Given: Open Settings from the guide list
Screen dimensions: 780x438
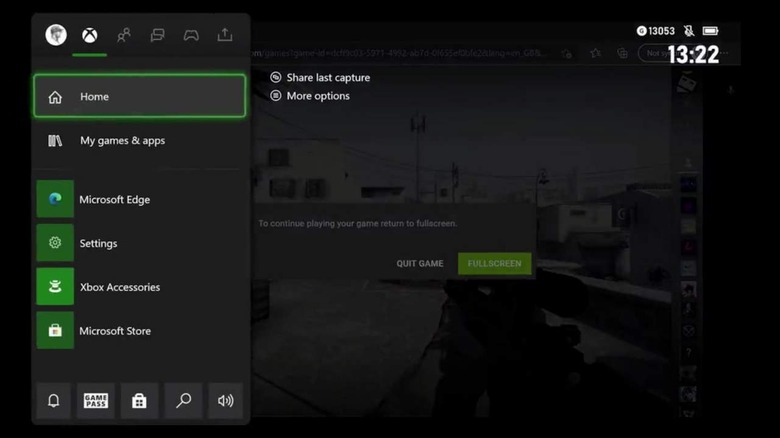Looking at the screenshot, I should pos(139,243).
